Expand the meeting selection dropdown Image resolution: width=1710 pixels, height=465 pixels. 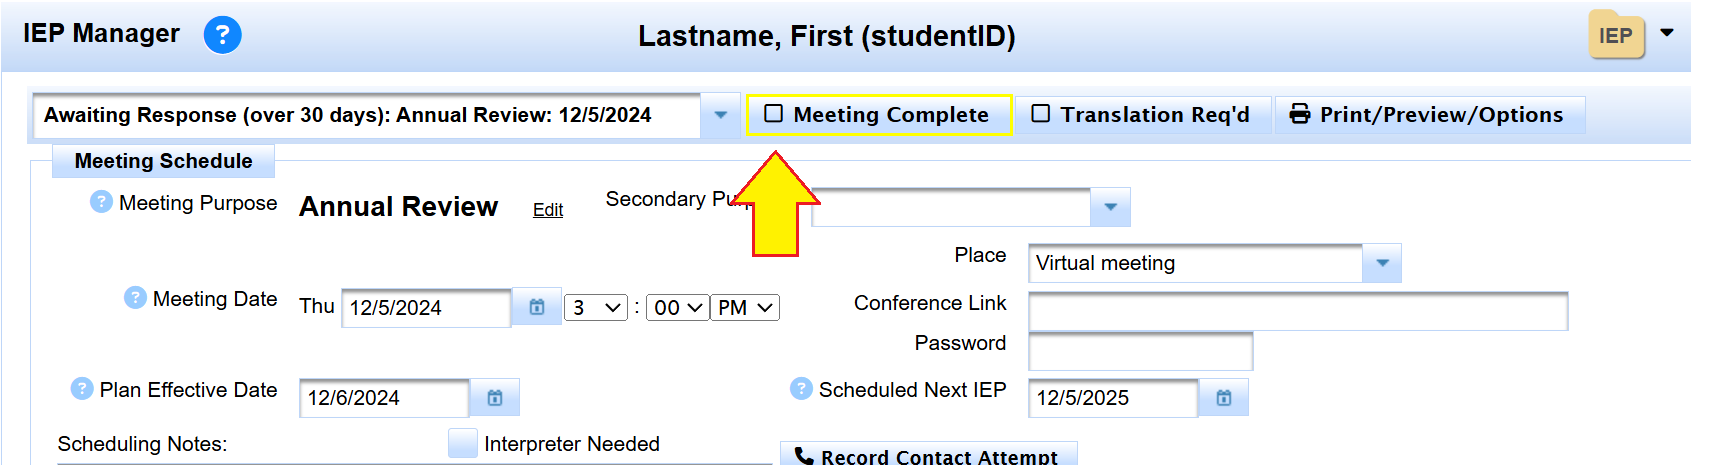point(720,115)
